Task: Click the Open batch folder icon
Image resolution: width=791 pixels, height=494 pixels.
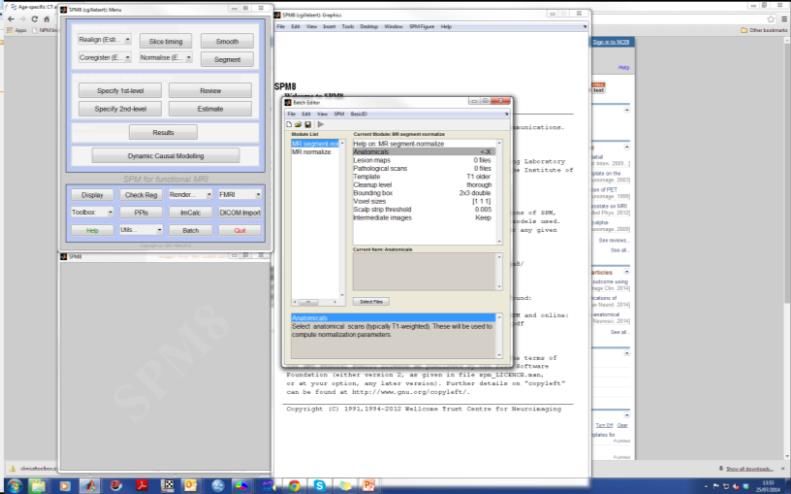Action: coord(298,124)
